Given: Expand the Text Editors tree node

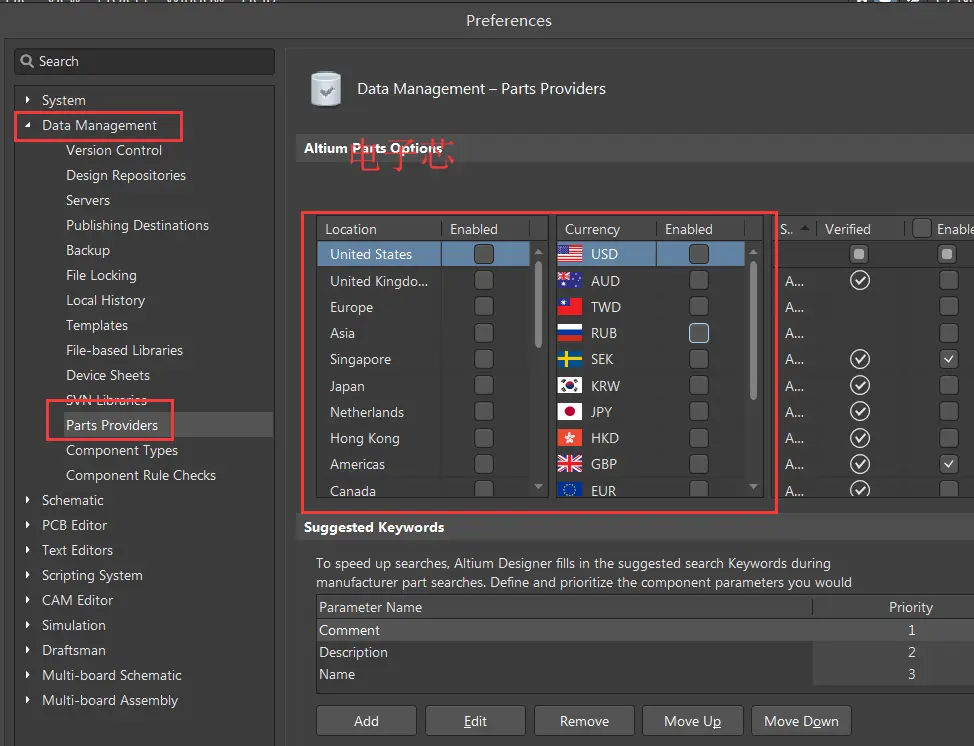Looking at the screenshot, I should click(27, 550).
